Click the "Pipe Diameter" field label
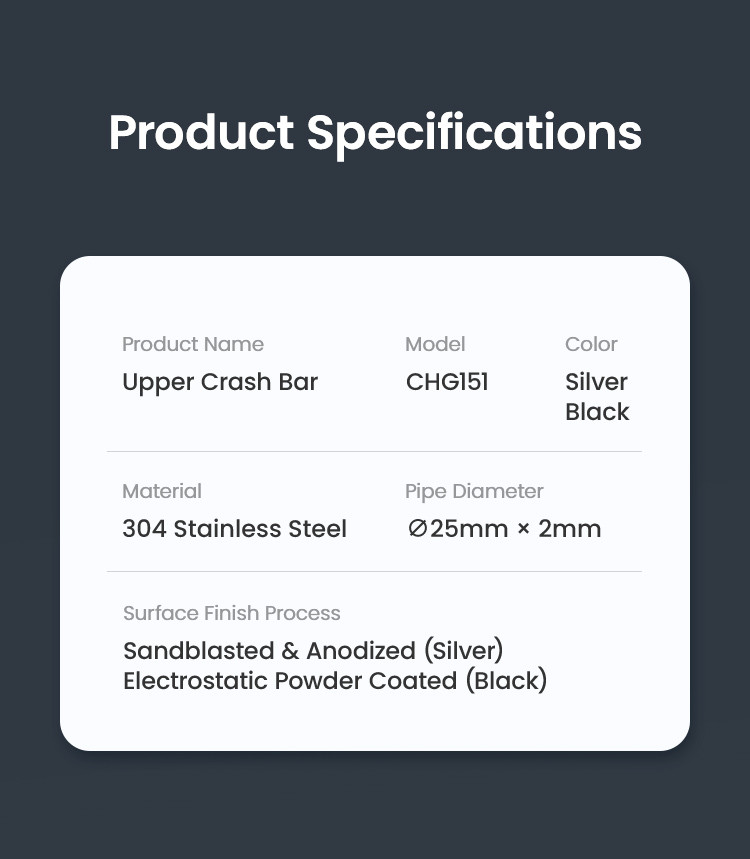The height and width of the screenshot is (859, 750). tap(474, 491)
